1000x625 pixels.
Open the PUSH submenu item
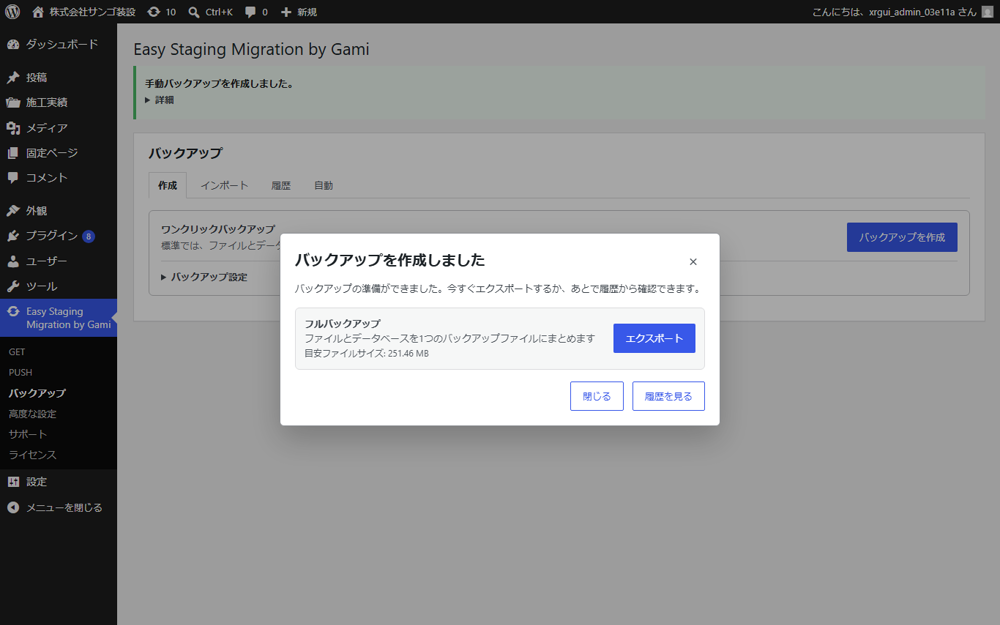(20, 372)
